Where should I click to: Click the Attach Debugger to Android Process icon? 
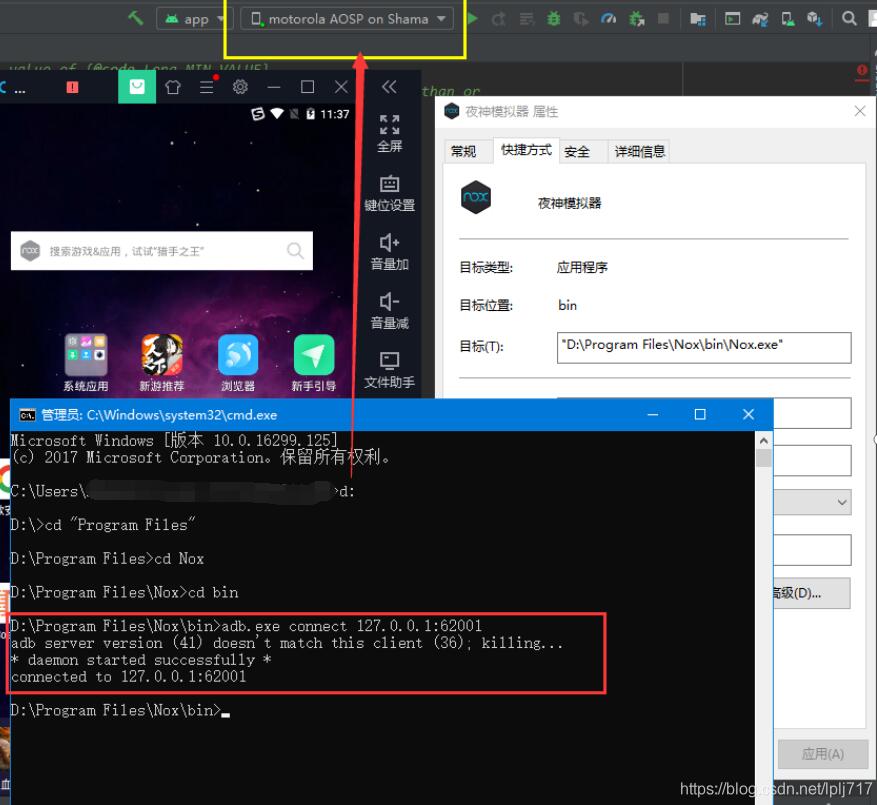pos(636,20)
